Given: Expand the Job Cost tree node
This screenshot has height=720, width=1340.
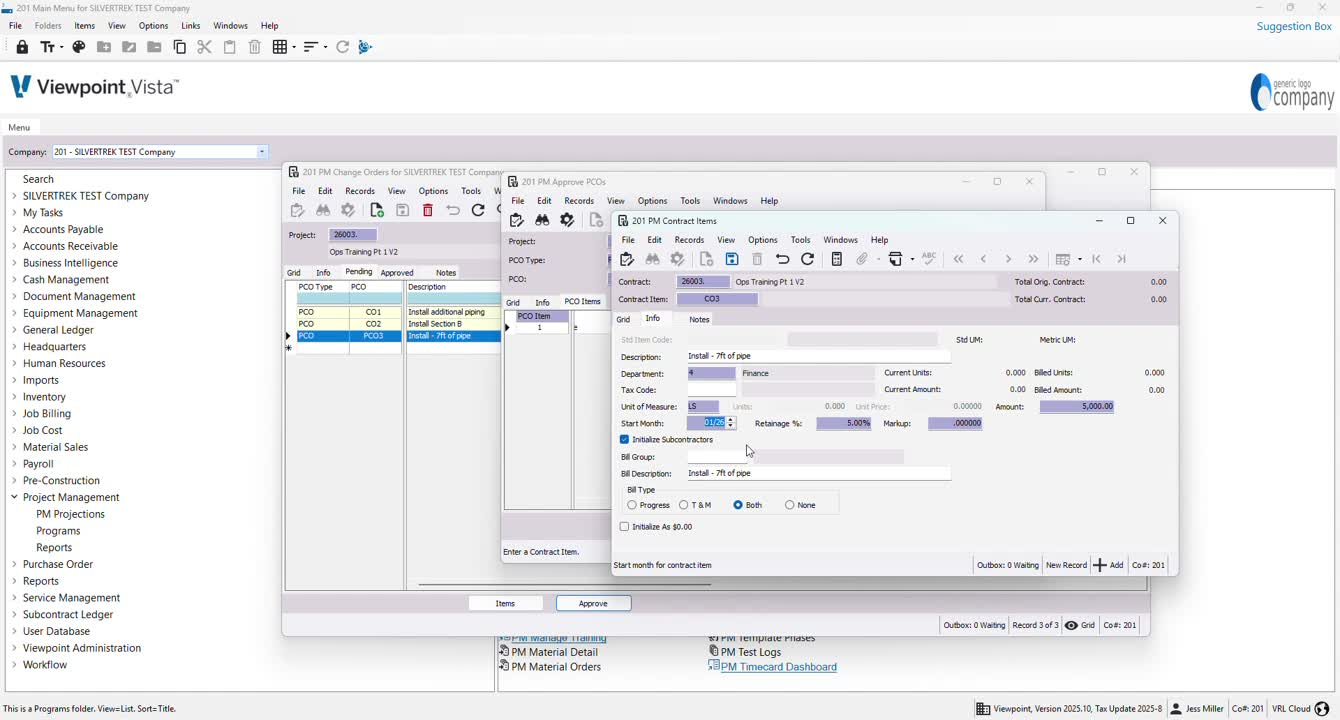Looking at the screenshot, I should click(14, 430).
